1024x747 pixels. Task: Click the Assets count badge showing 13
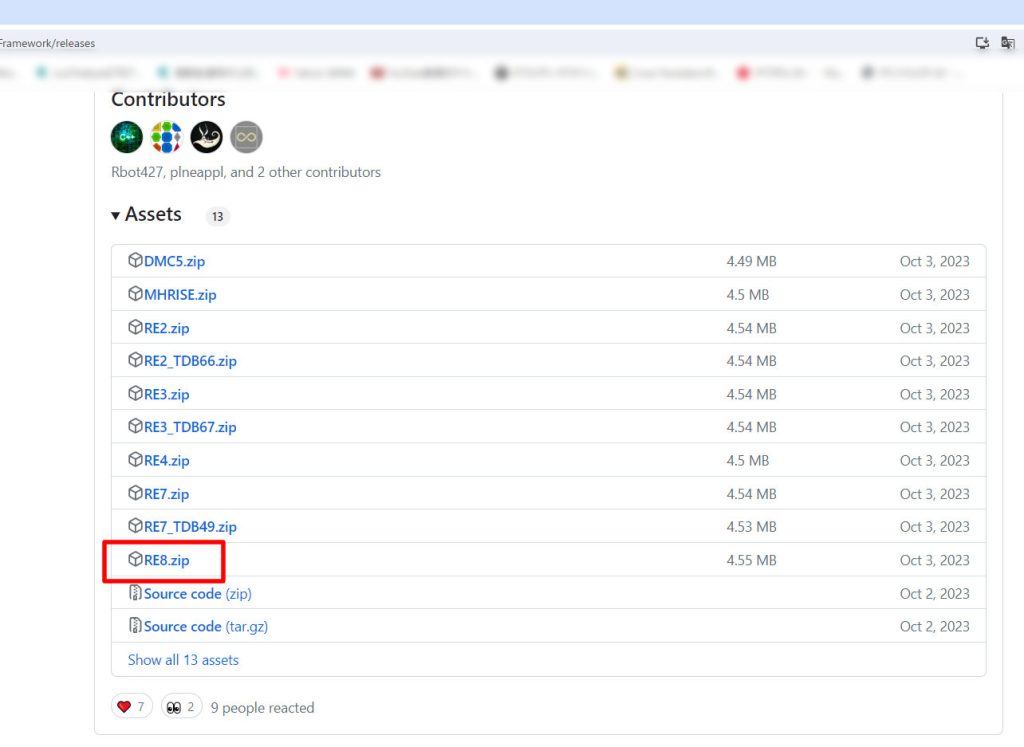(217, 216)
